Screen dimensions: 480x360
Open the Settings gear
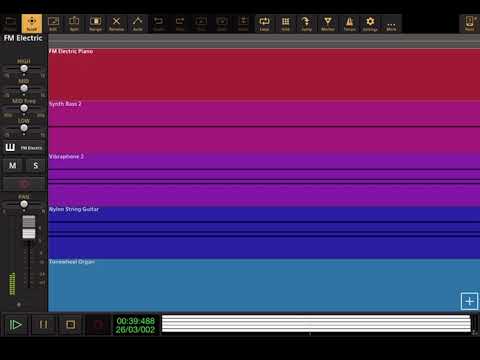pos(370,23)
